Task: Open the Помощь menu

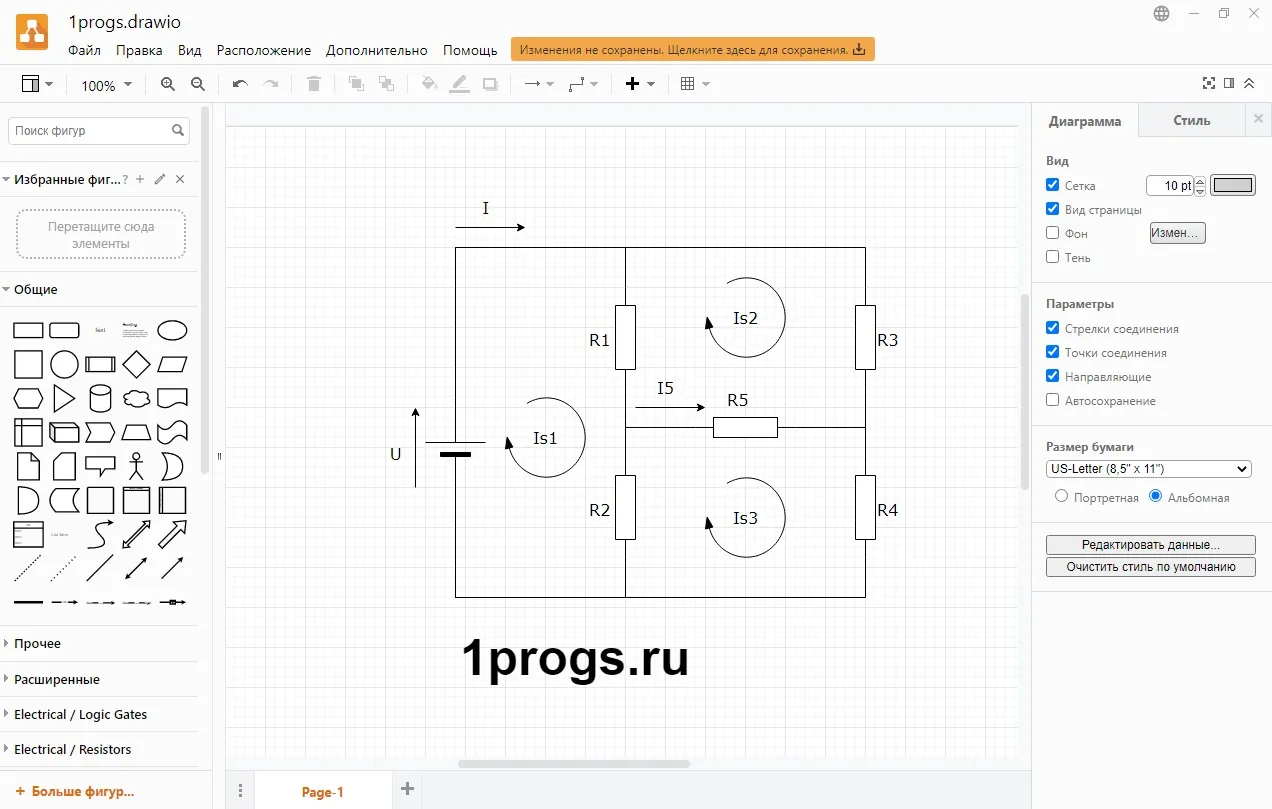Action: pos(470,50)
